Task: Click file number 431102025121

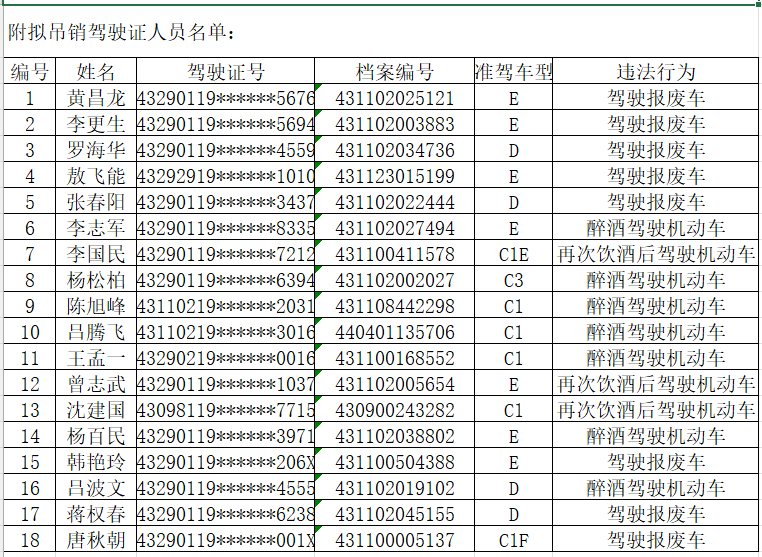Action: (395, 98)
